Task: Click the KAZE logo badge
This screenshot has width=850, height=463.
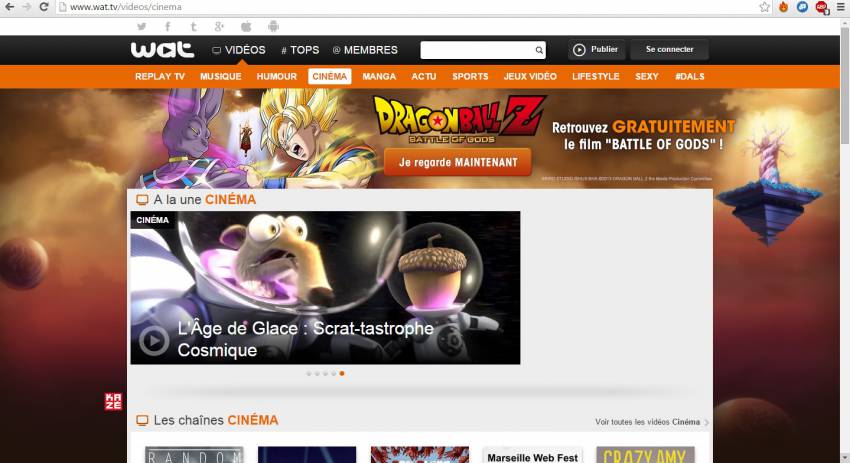Action: [x=113, y=401]
